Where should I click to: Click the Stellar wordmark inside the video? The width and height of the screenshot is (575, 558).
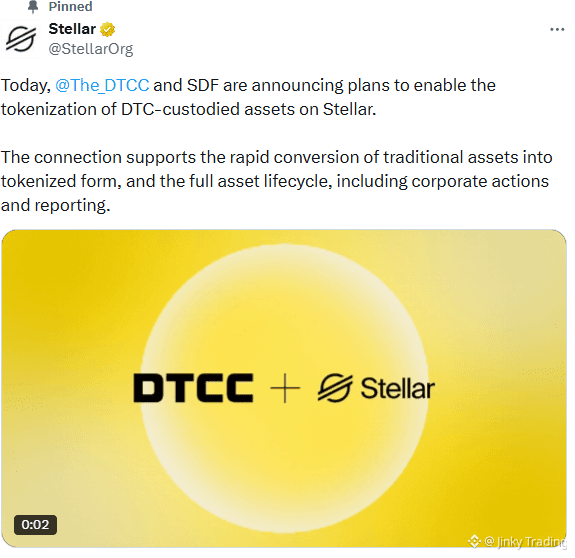click(x=398, y=388)
